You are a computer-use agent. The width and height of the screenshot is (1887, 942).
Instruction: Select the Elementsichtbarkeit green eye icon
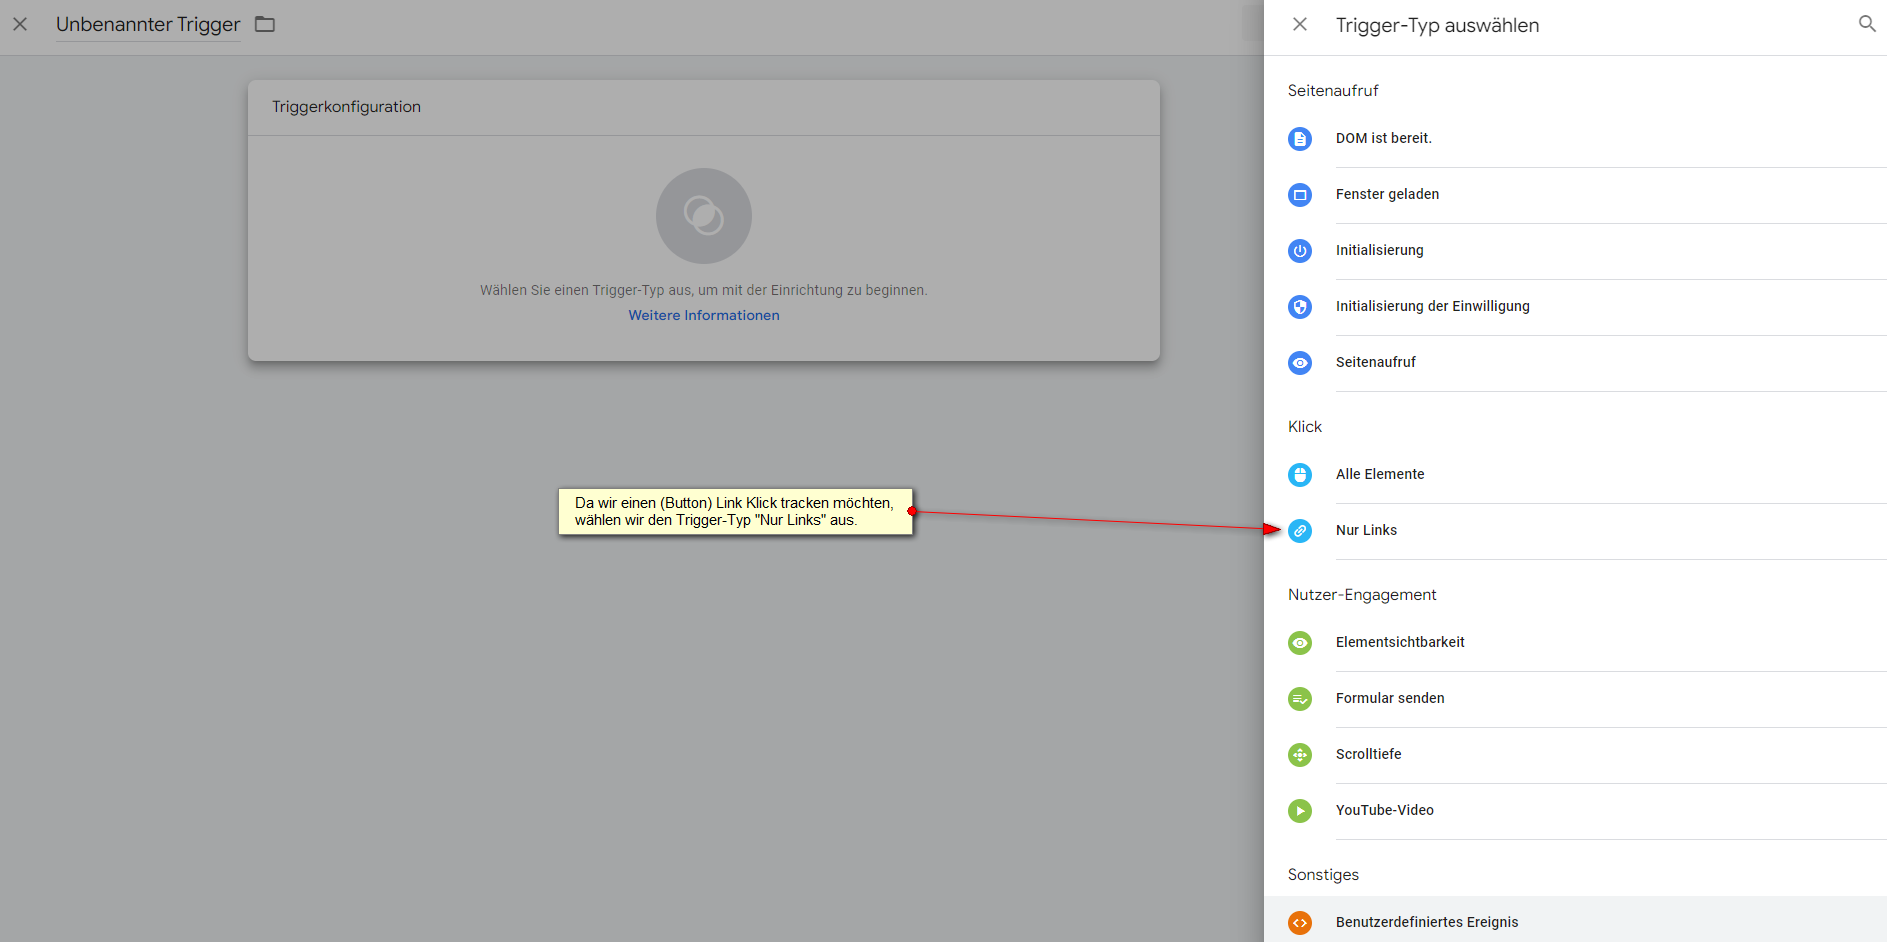coord(1300,643)
